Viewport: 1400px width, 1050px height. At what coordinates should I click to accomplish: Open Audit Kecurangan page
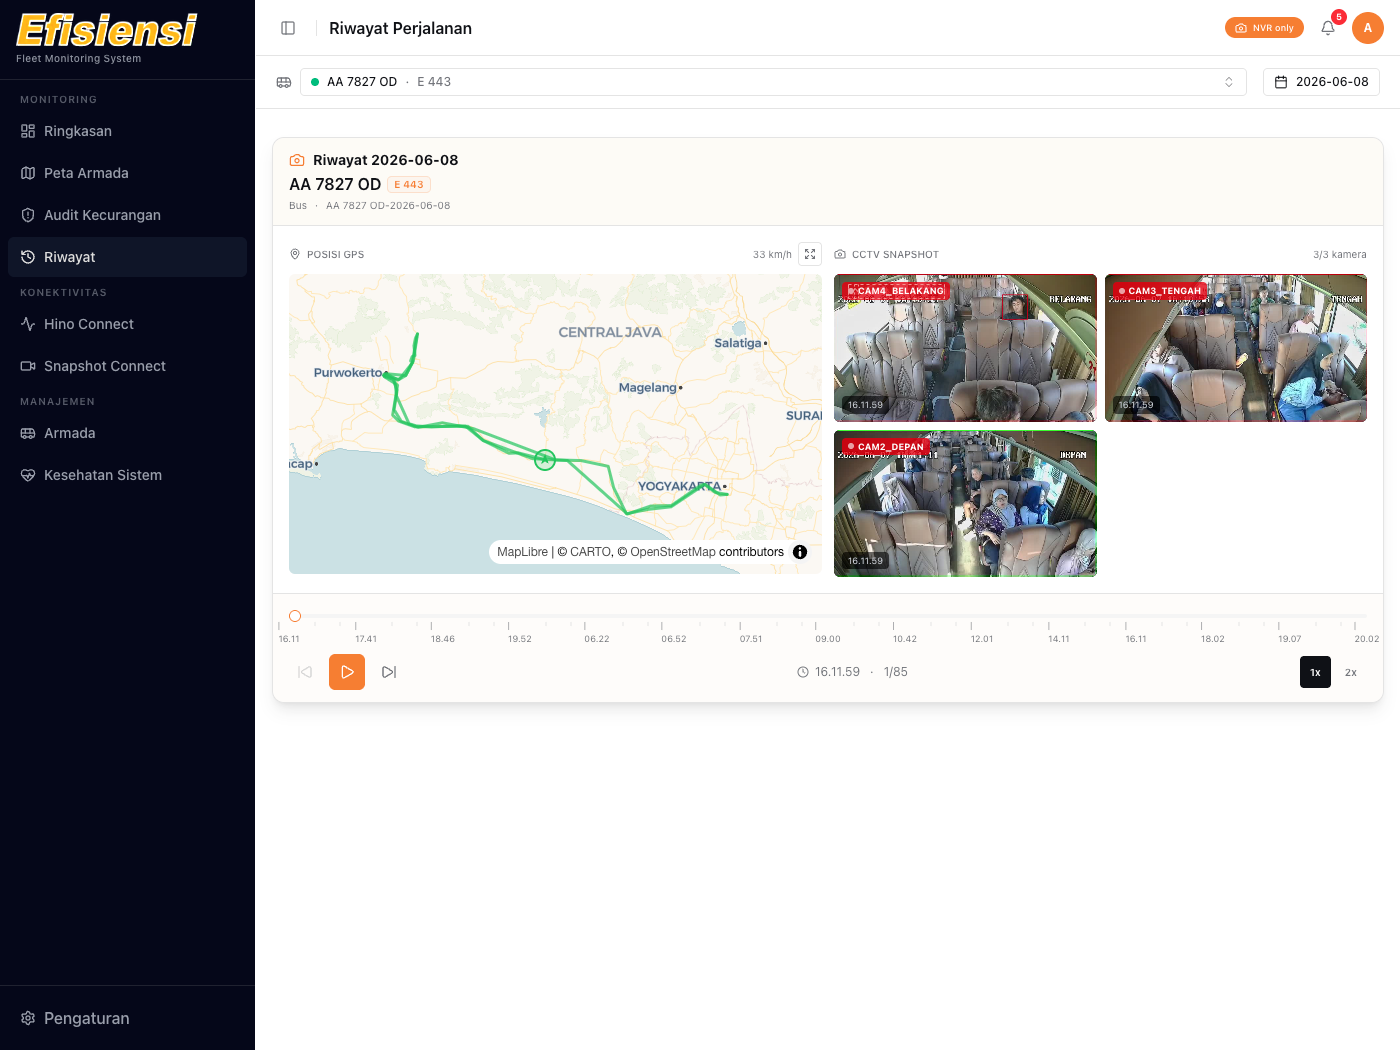tap(127, 215)
